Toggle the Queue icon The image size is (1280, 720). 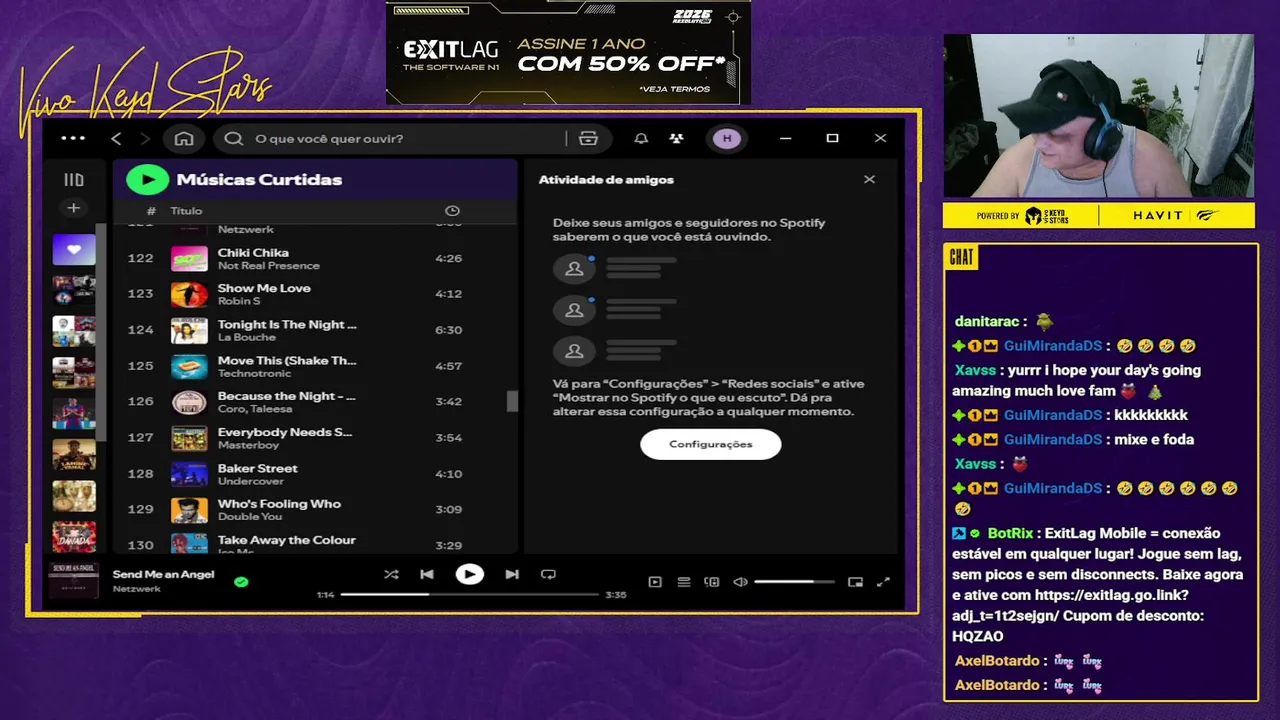pos(684,582)
